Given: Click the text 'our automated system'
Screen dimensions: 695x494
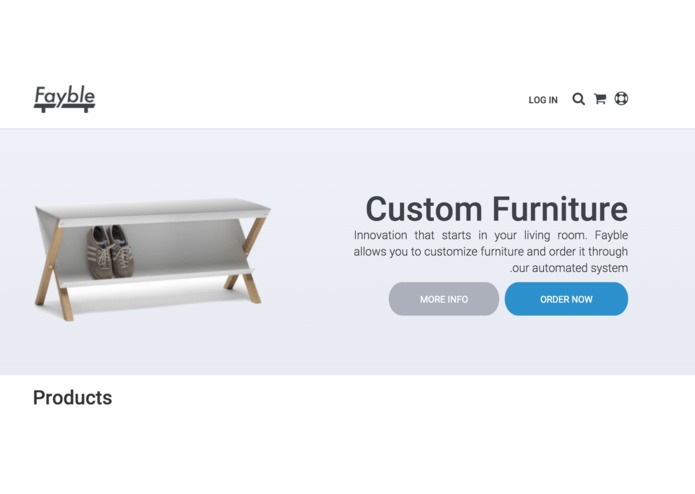Looking at the screenshot, I should click(571, 268).
